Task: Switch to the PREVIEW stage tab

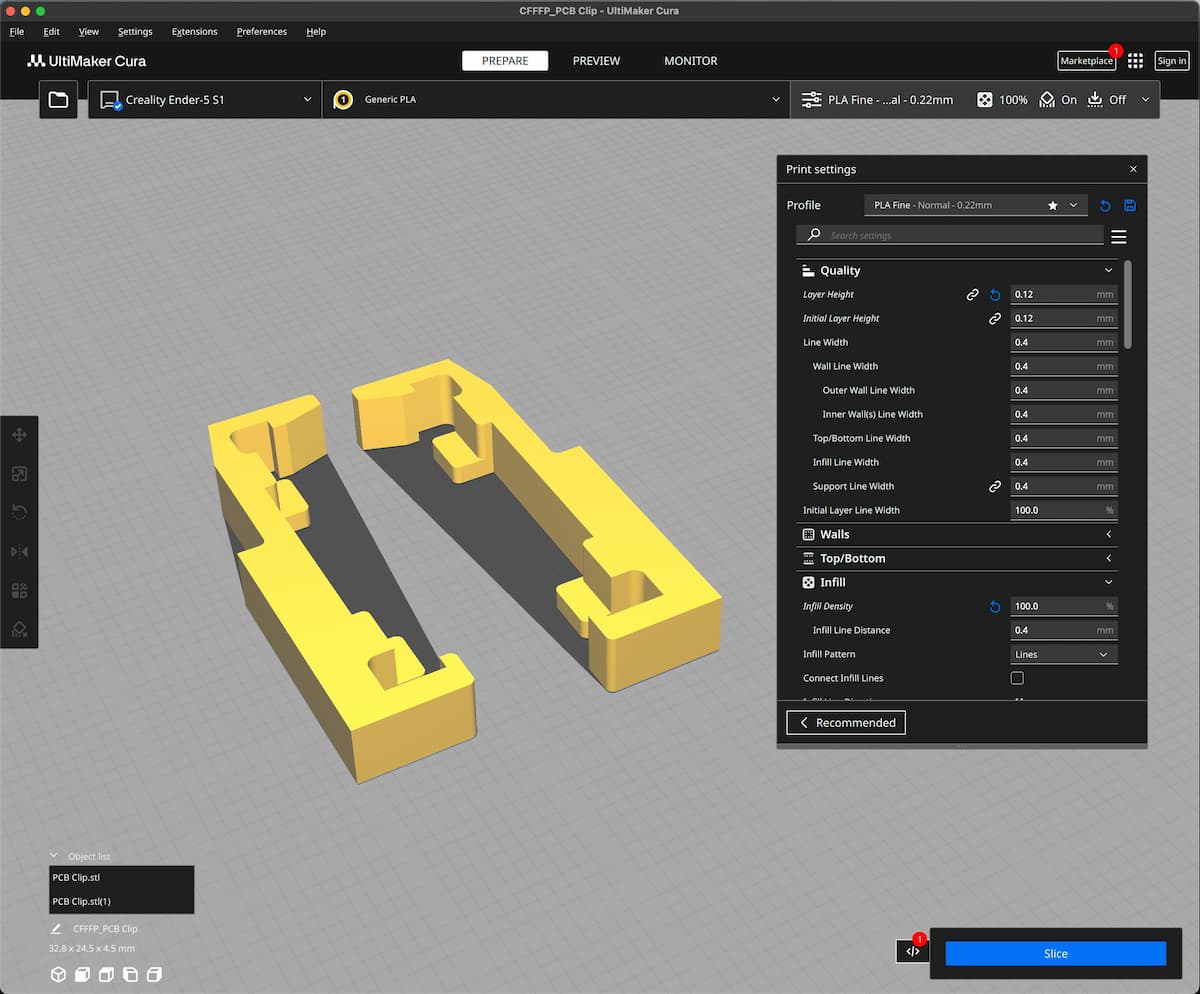Action: [x=596, y=61]
